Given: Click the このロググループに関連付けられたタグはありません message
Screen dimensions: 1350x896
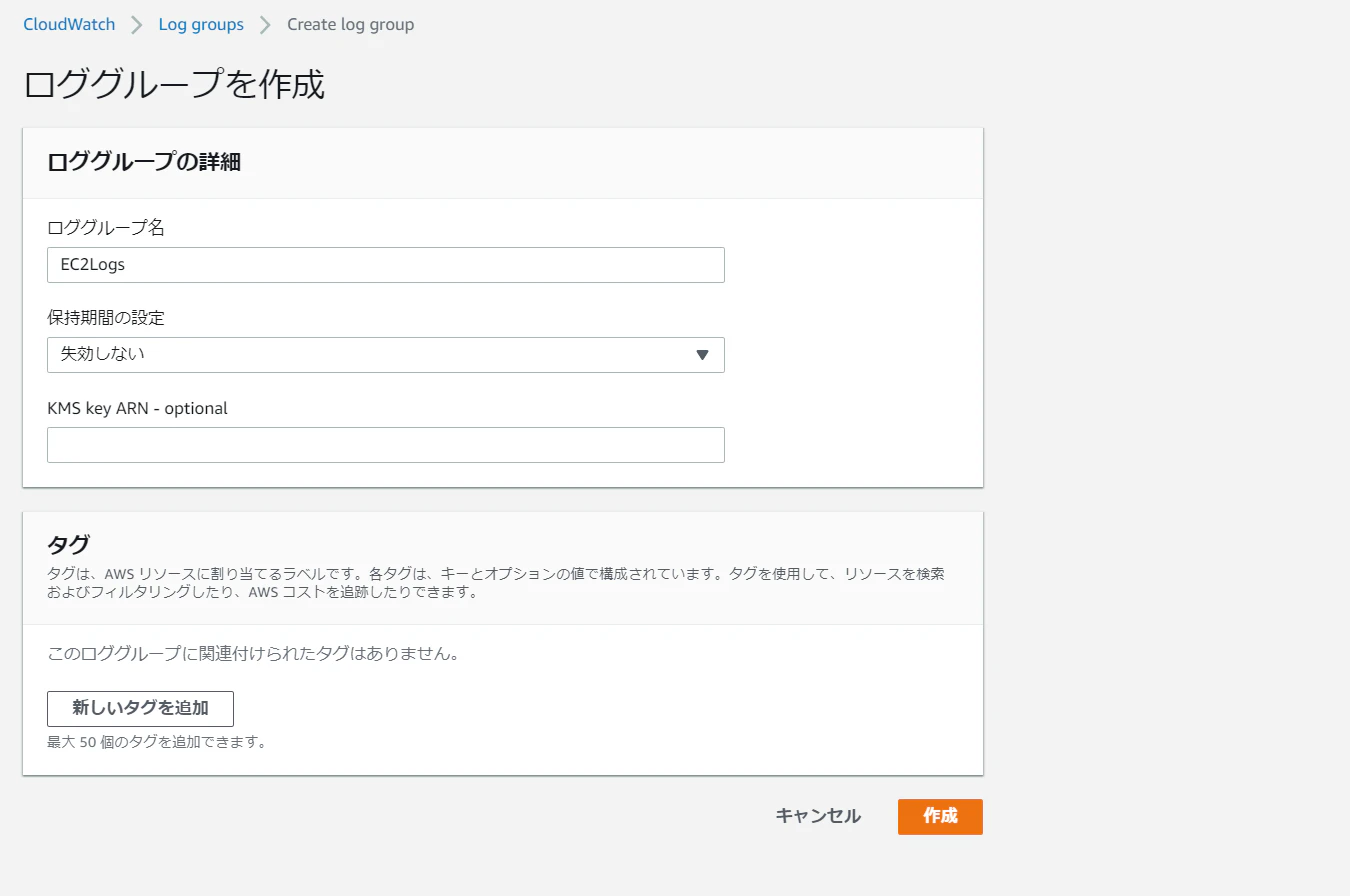Looking at the screenshot, I should [253, 654].
